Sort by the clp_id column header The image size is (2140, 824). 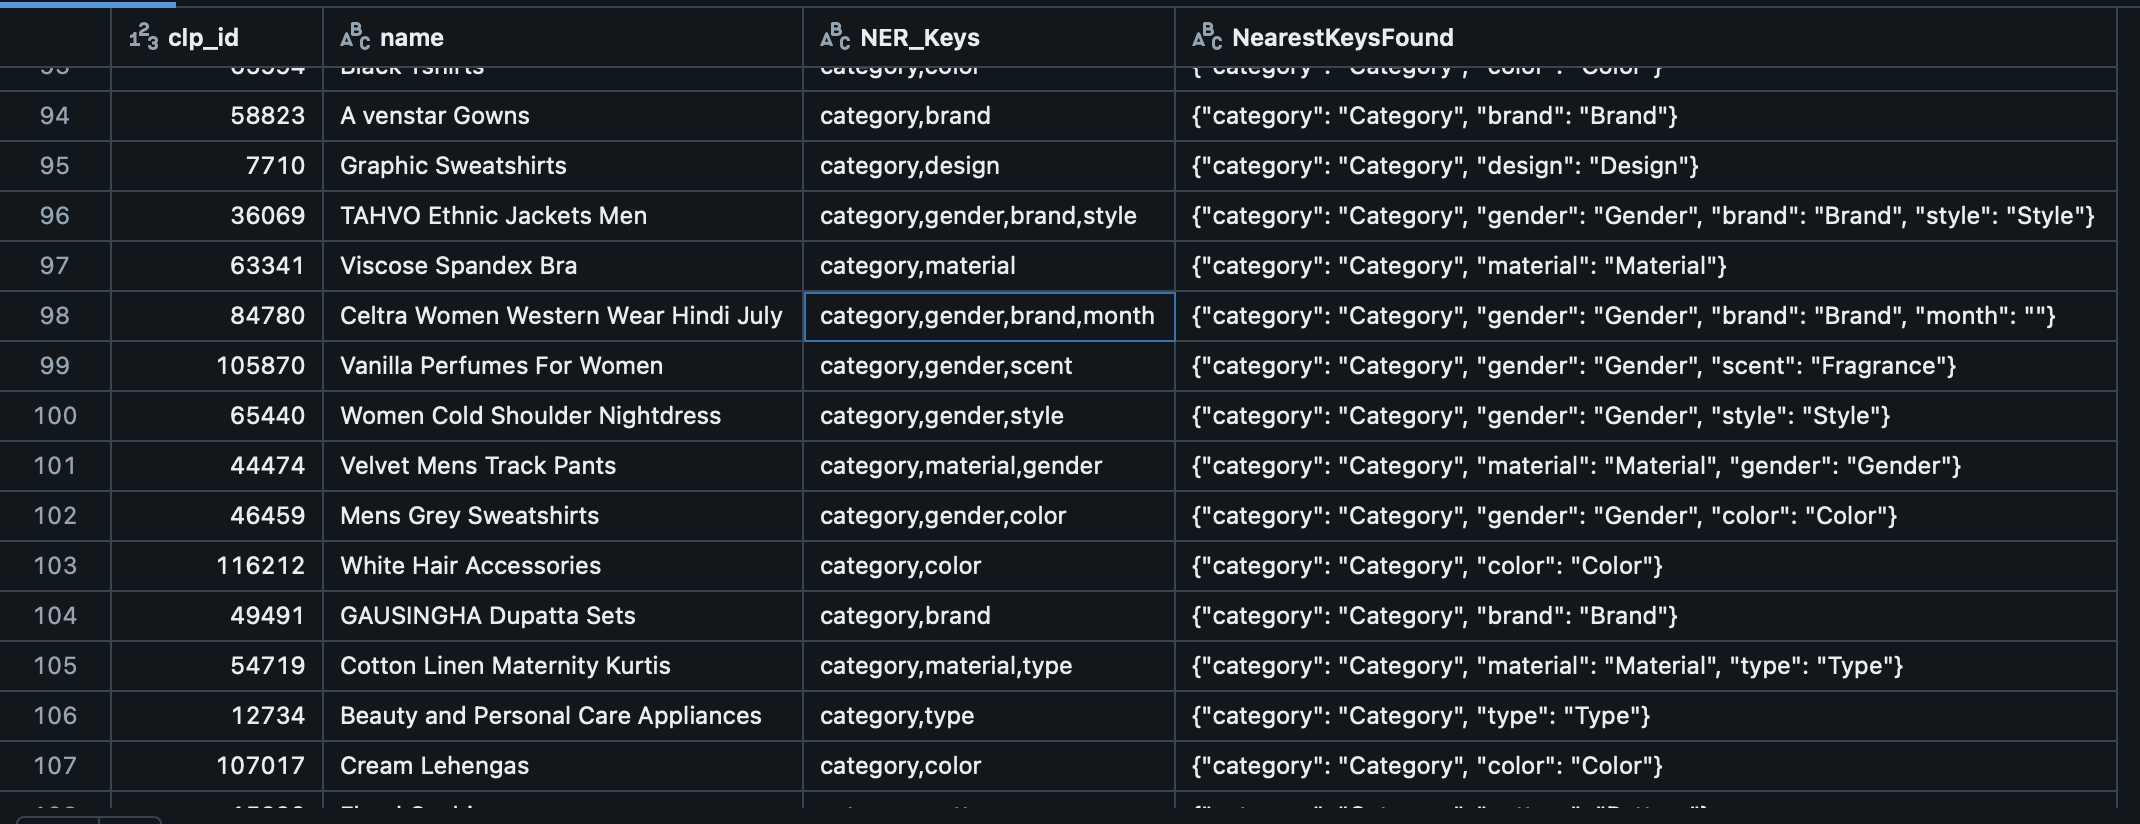pos(203,38)
